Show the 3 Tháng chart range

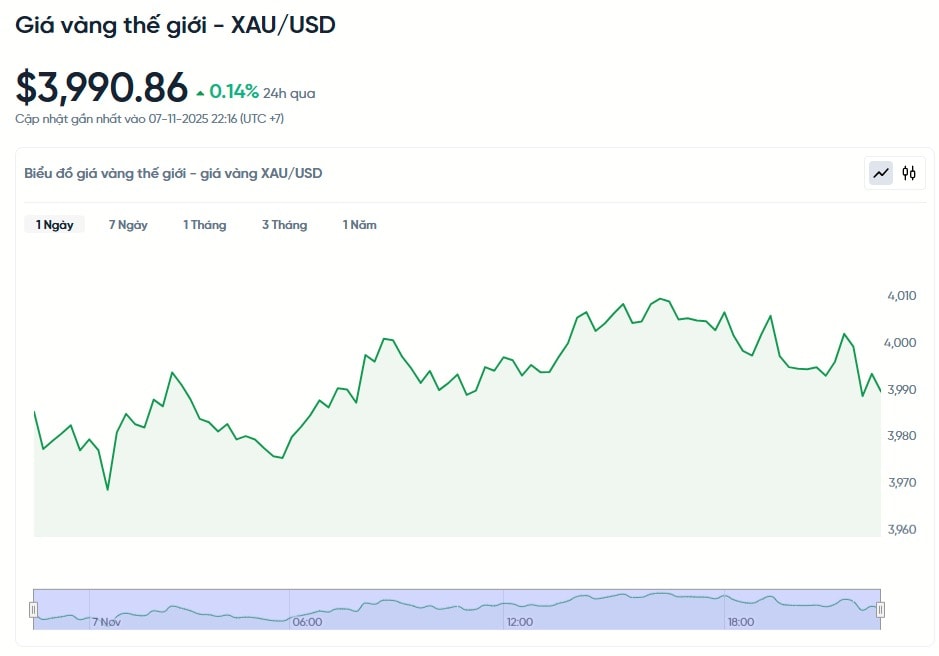(284, 225)
